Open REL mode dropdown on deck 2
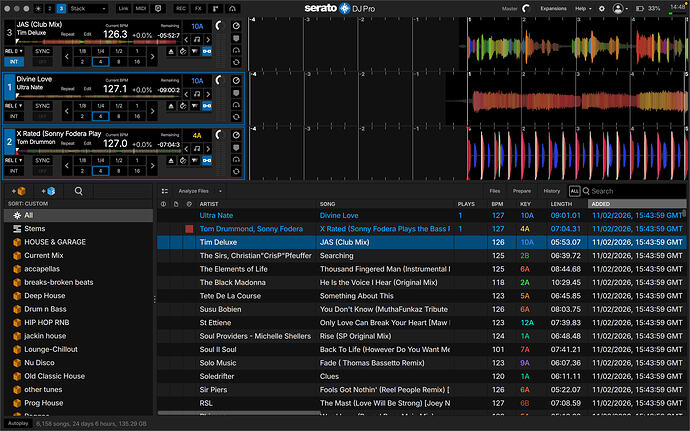The height and width of the screenshot is (431, 690). coord(14,161)
